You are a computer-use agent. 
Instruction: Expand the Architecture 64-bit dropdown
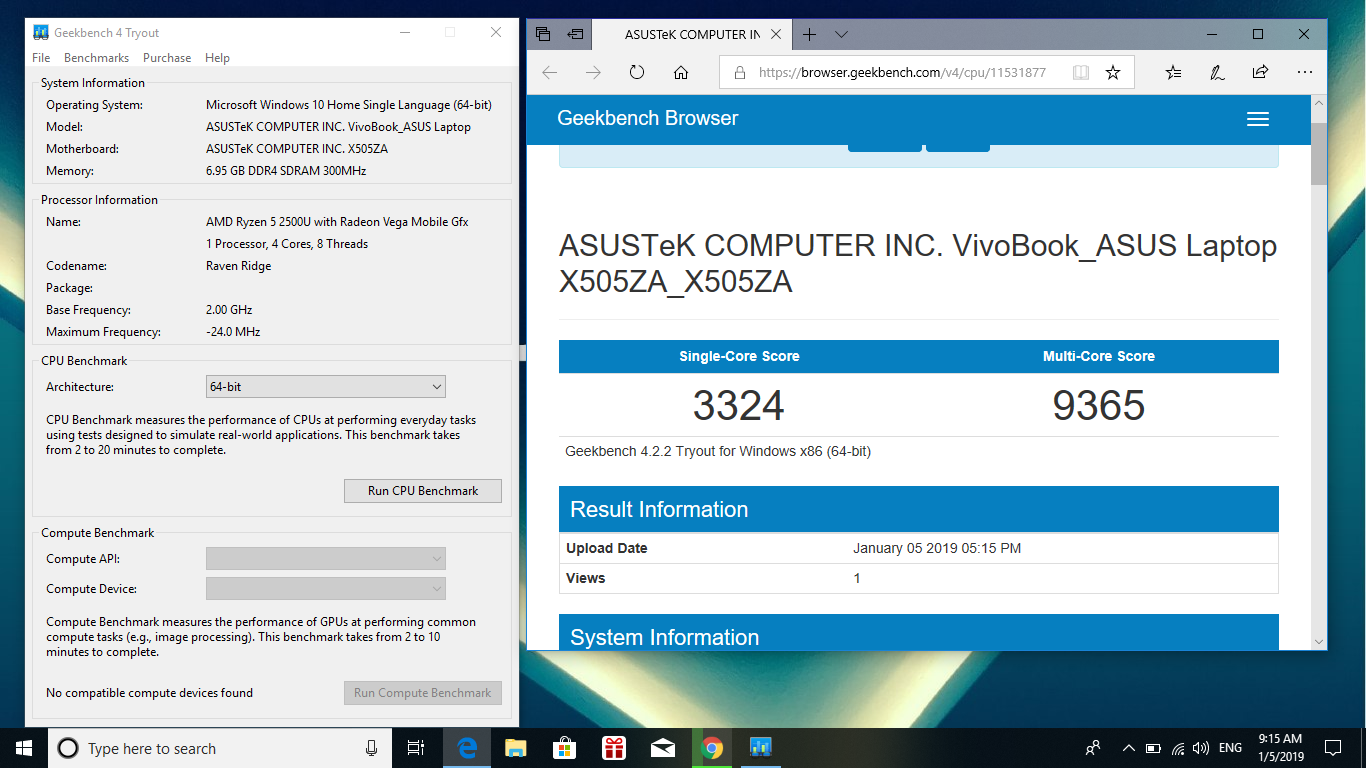(x=326, y=387)
